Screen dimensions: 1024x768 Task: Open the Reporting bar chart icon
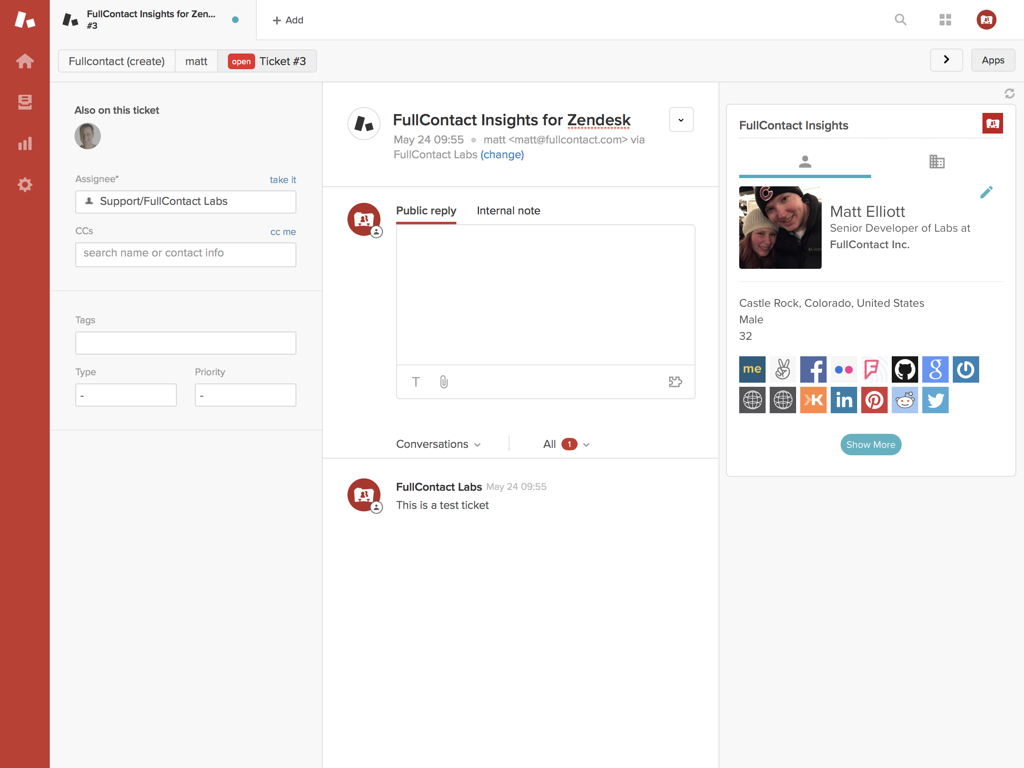25,144
